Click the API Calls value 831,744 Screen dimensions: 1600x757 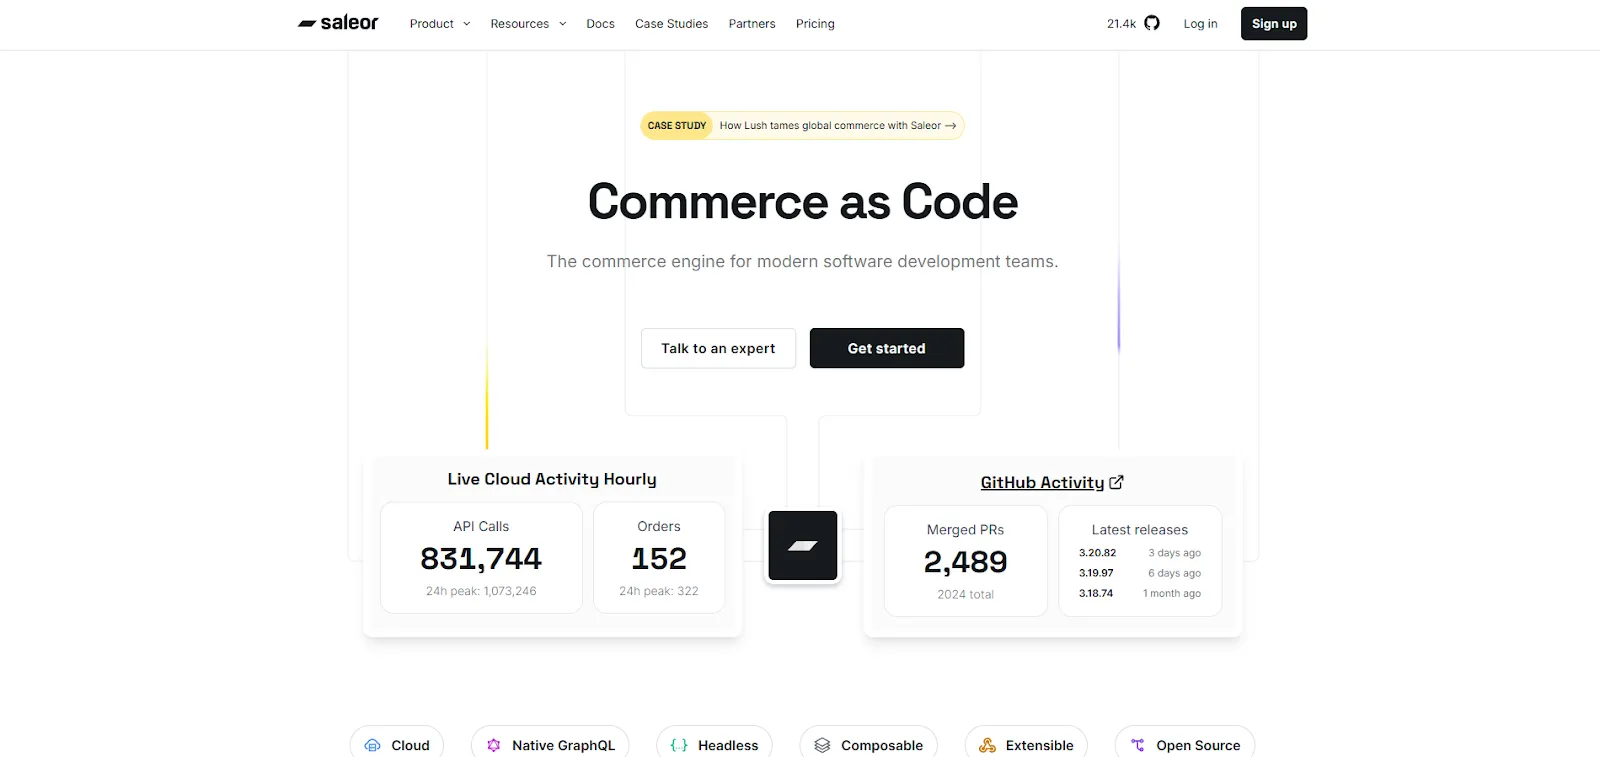coord(481,558)
